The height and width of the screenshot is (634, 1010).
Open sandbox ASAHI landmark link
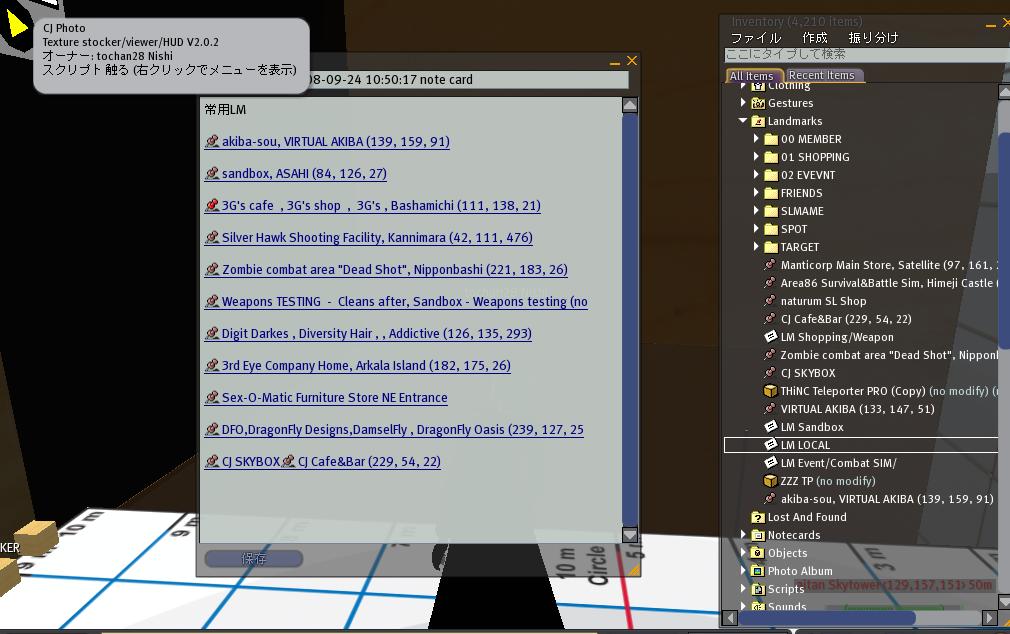[304, 174]
